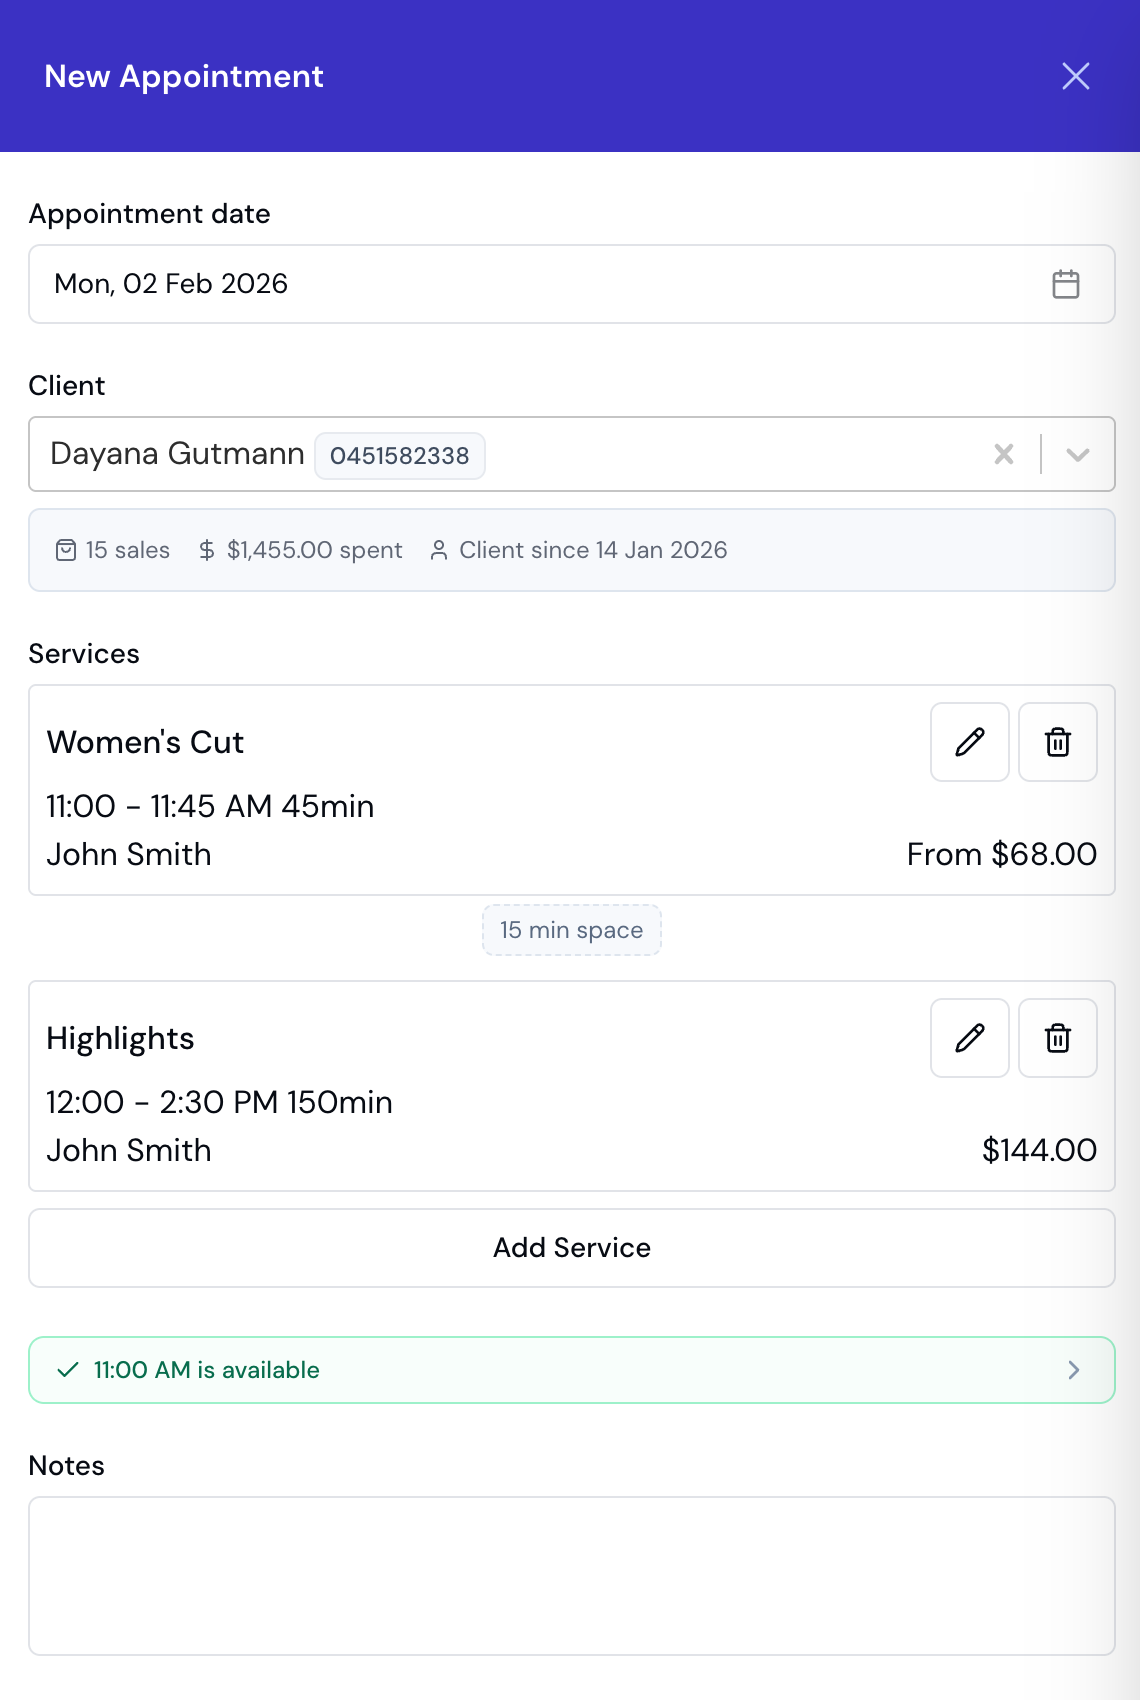Edit the Highlights service using pencil icon
Image resolution: width=1140 pixels, height=1700 pixels.
click(x=968, y=1038)
